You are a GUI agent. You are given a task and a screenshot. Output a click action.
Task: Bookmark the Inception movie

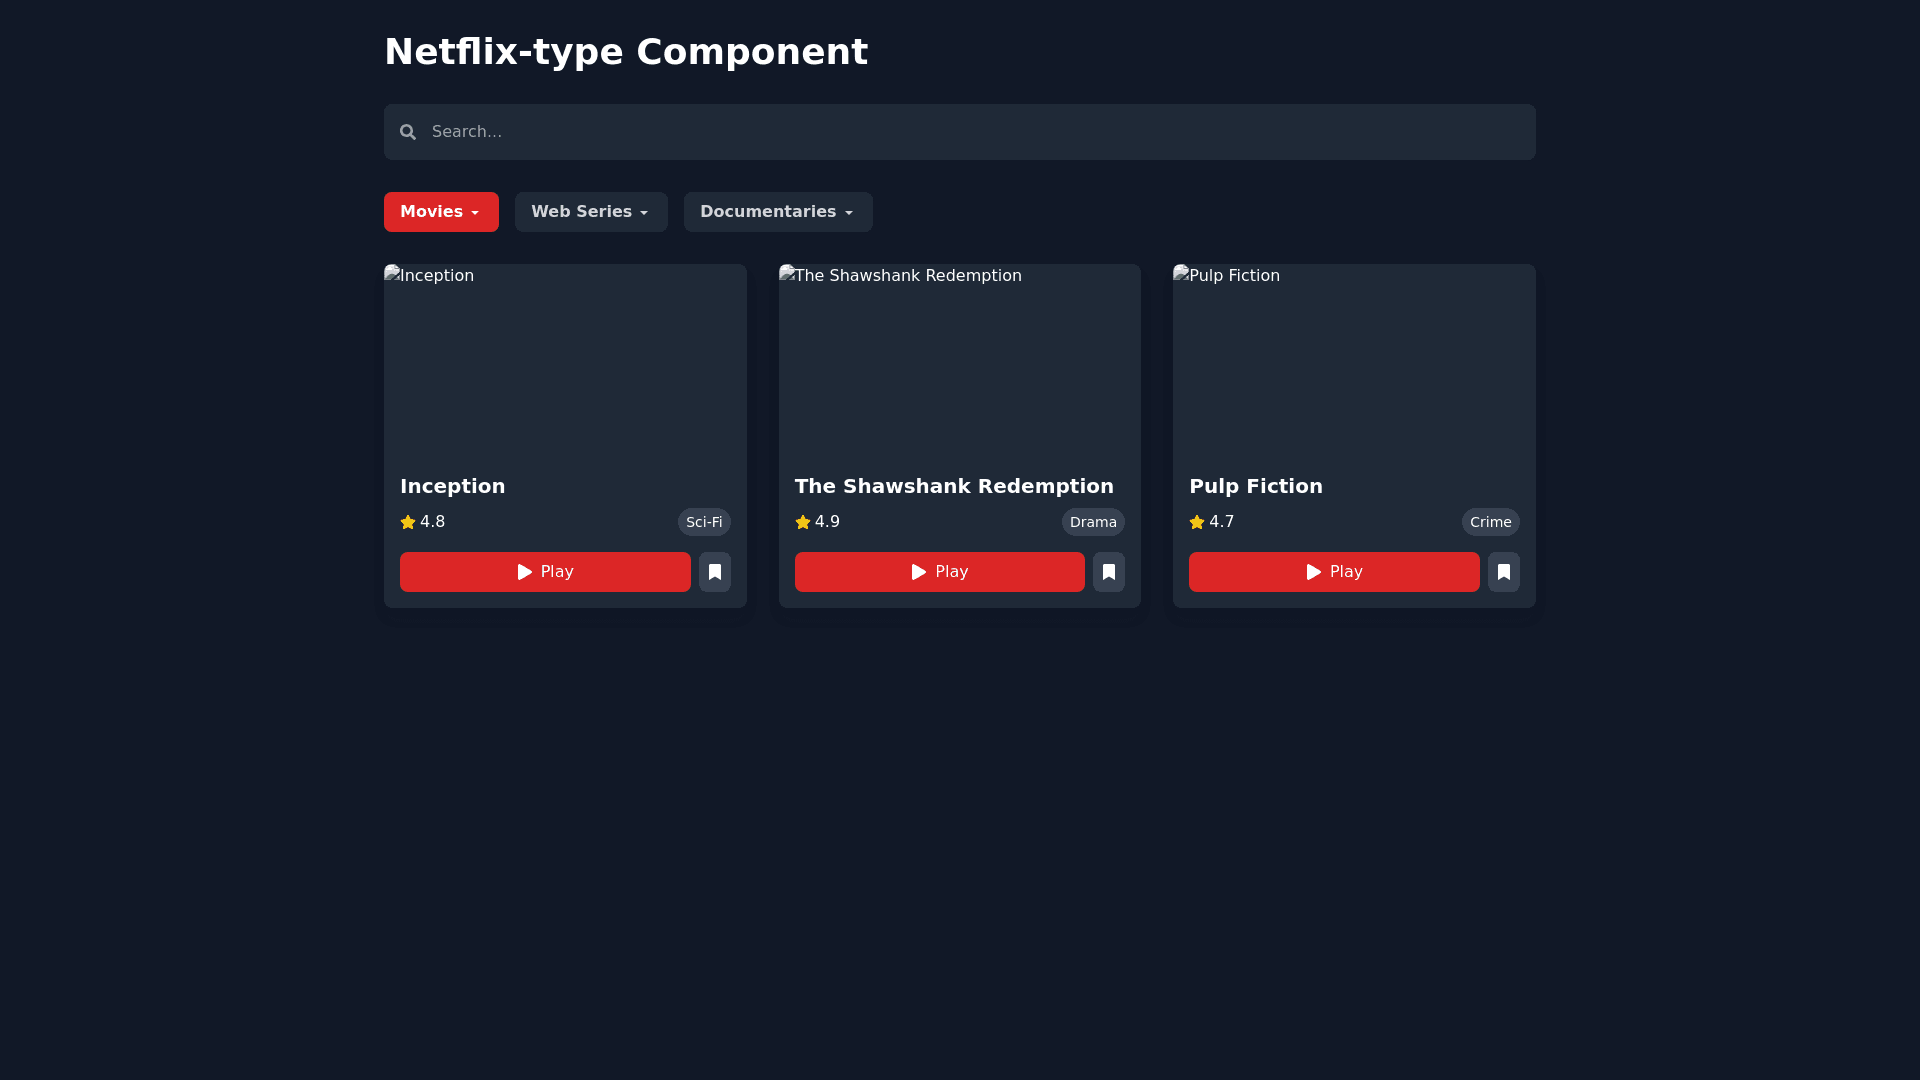click(x=714, y=572)
